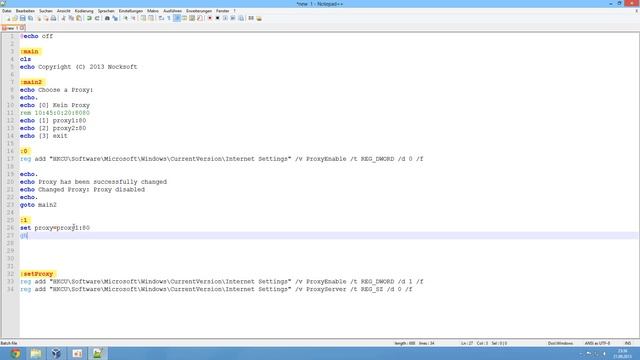Click 'echo Changed Proxy: Proxy disabled' line
Screen dimensions: 640x360
(82, 189)
